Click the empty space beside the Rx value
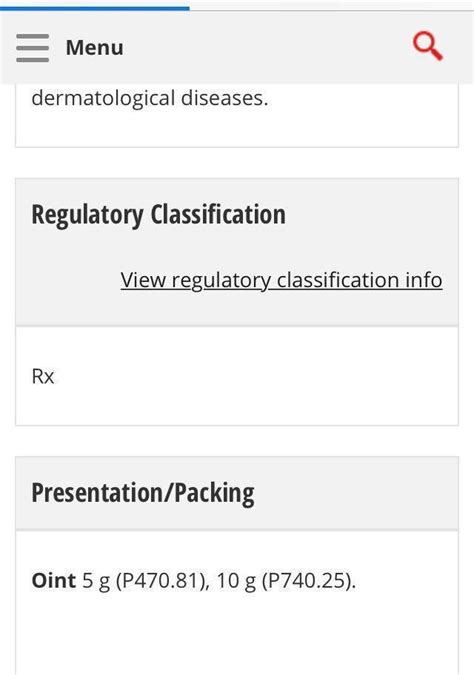474x675 pixels. click(x=254, y=377)
